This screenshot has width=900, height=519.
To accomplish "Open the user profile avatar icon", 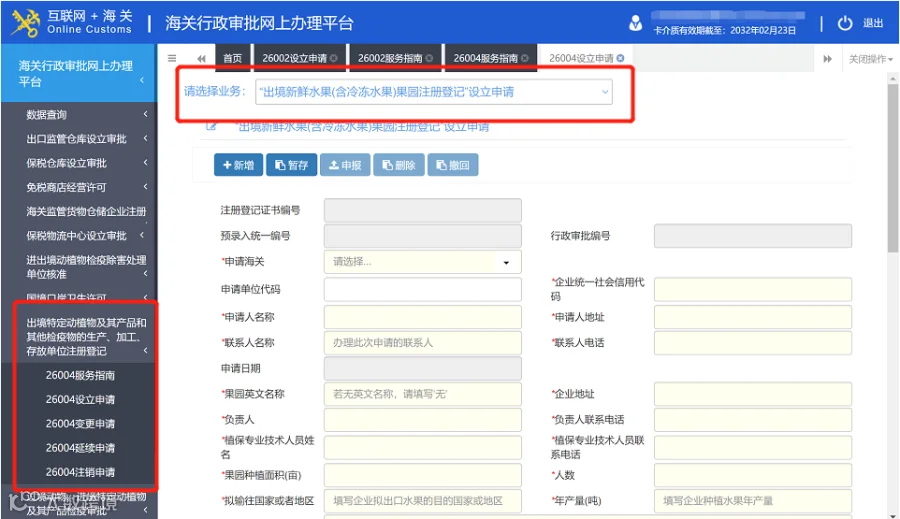I will coord(635,23).
